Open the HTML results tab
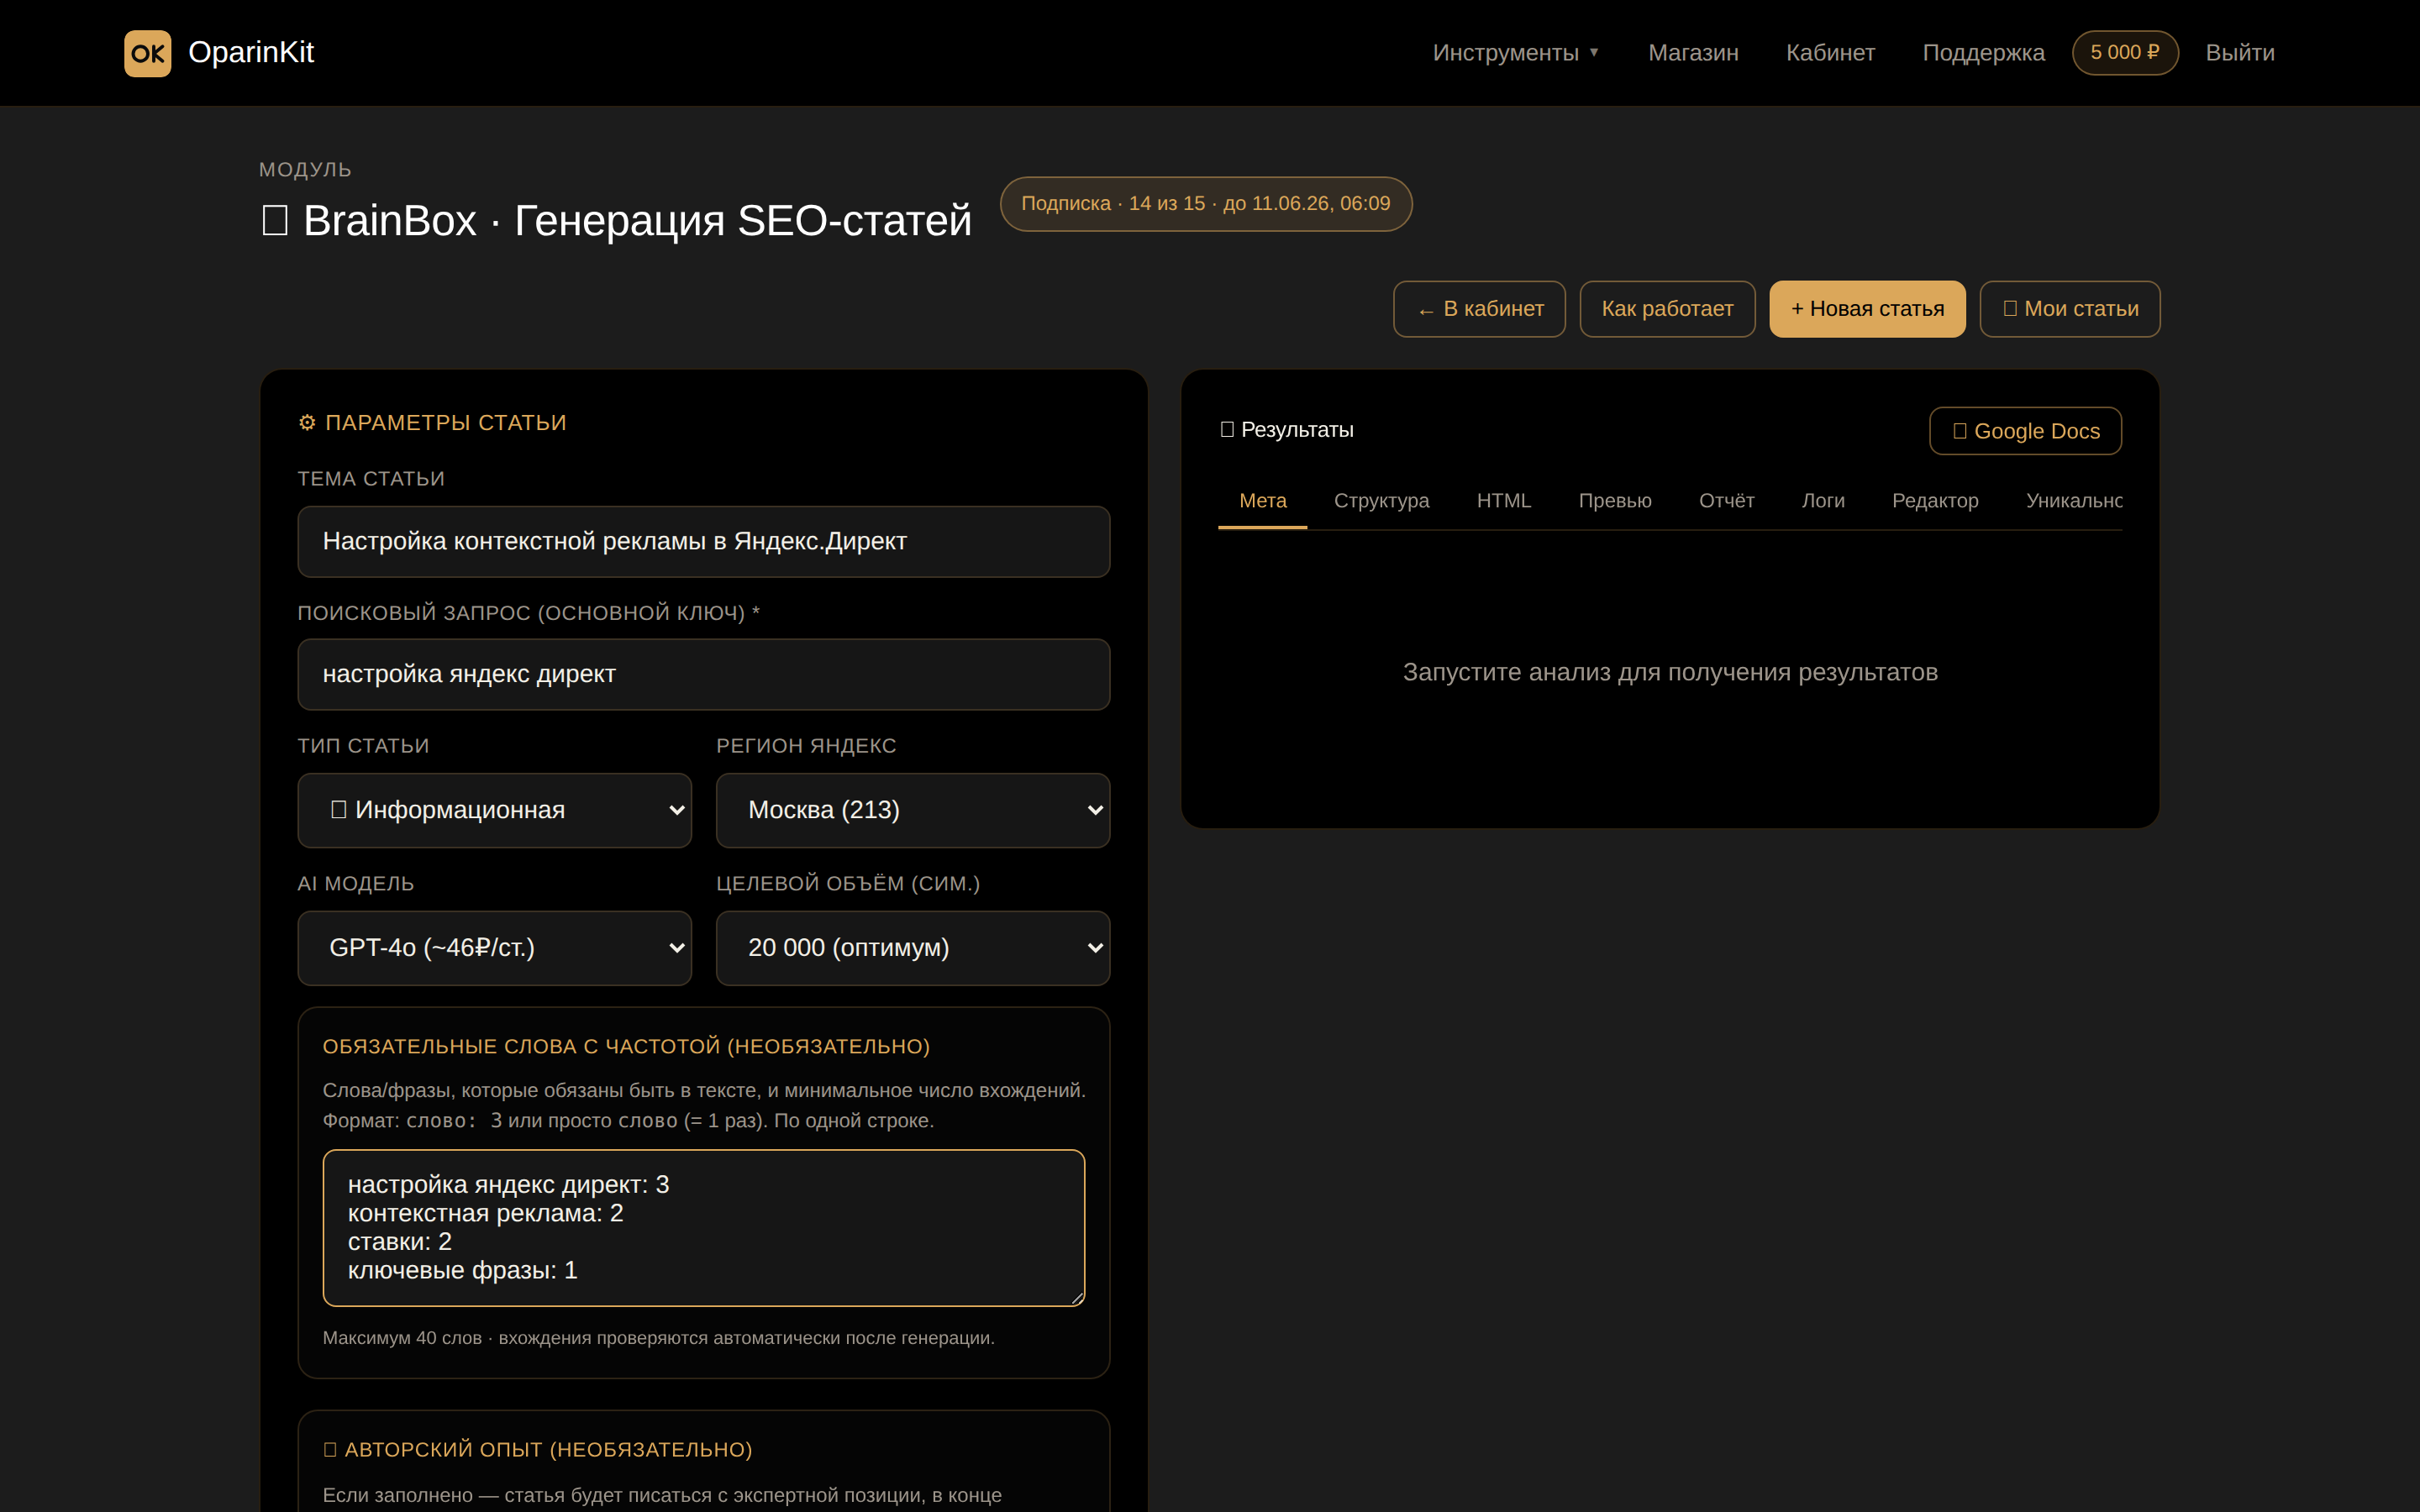Viewport: 2420px width, 1512px height. coord(1503,501)
